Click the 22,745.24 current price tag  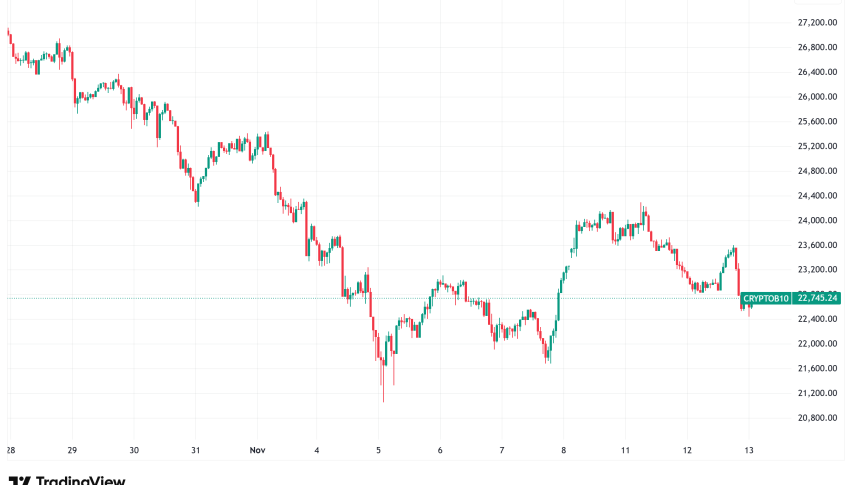pyautogui.click(x=819, y=298)
